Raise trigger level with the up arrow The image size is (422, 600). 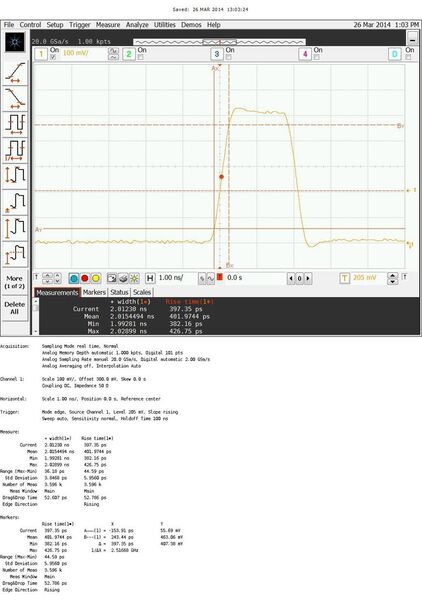click(x=393, y=275)
